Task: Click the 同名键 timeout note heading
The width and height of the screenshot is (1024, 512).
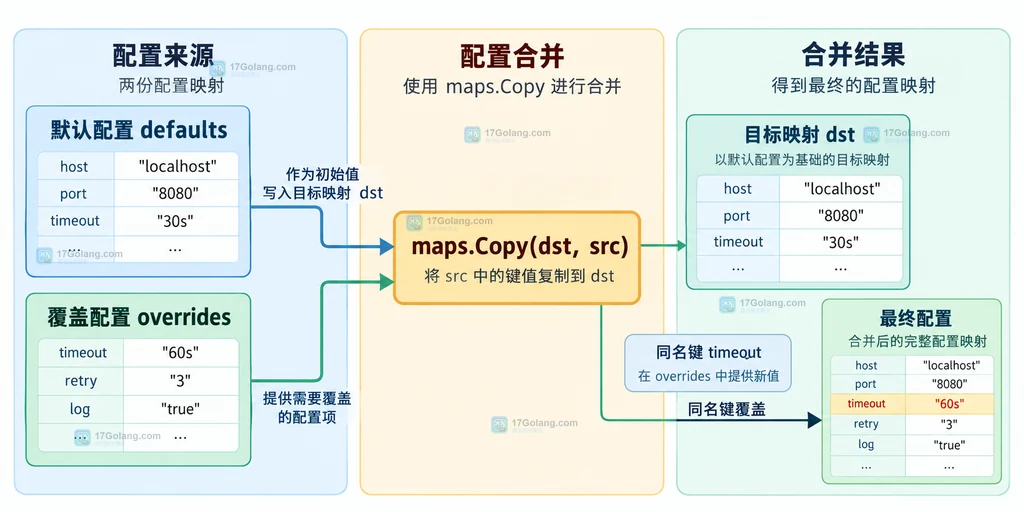Action: (709, 353)
